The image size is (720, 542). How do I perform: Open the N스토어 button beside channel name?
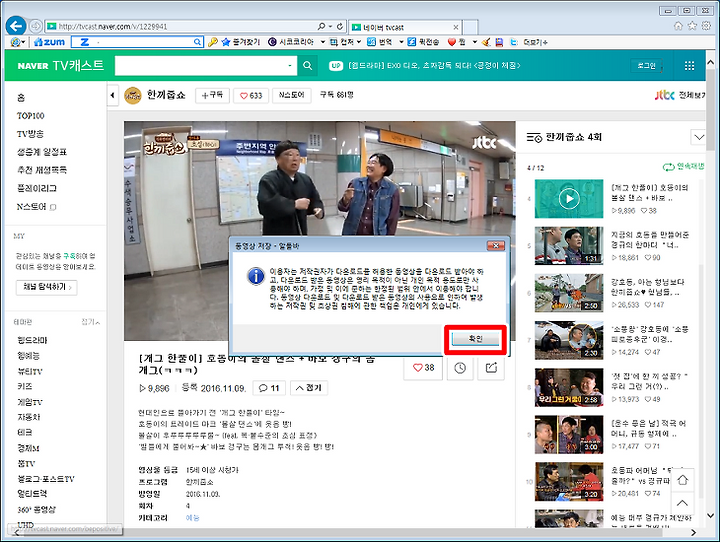point(292,96)
